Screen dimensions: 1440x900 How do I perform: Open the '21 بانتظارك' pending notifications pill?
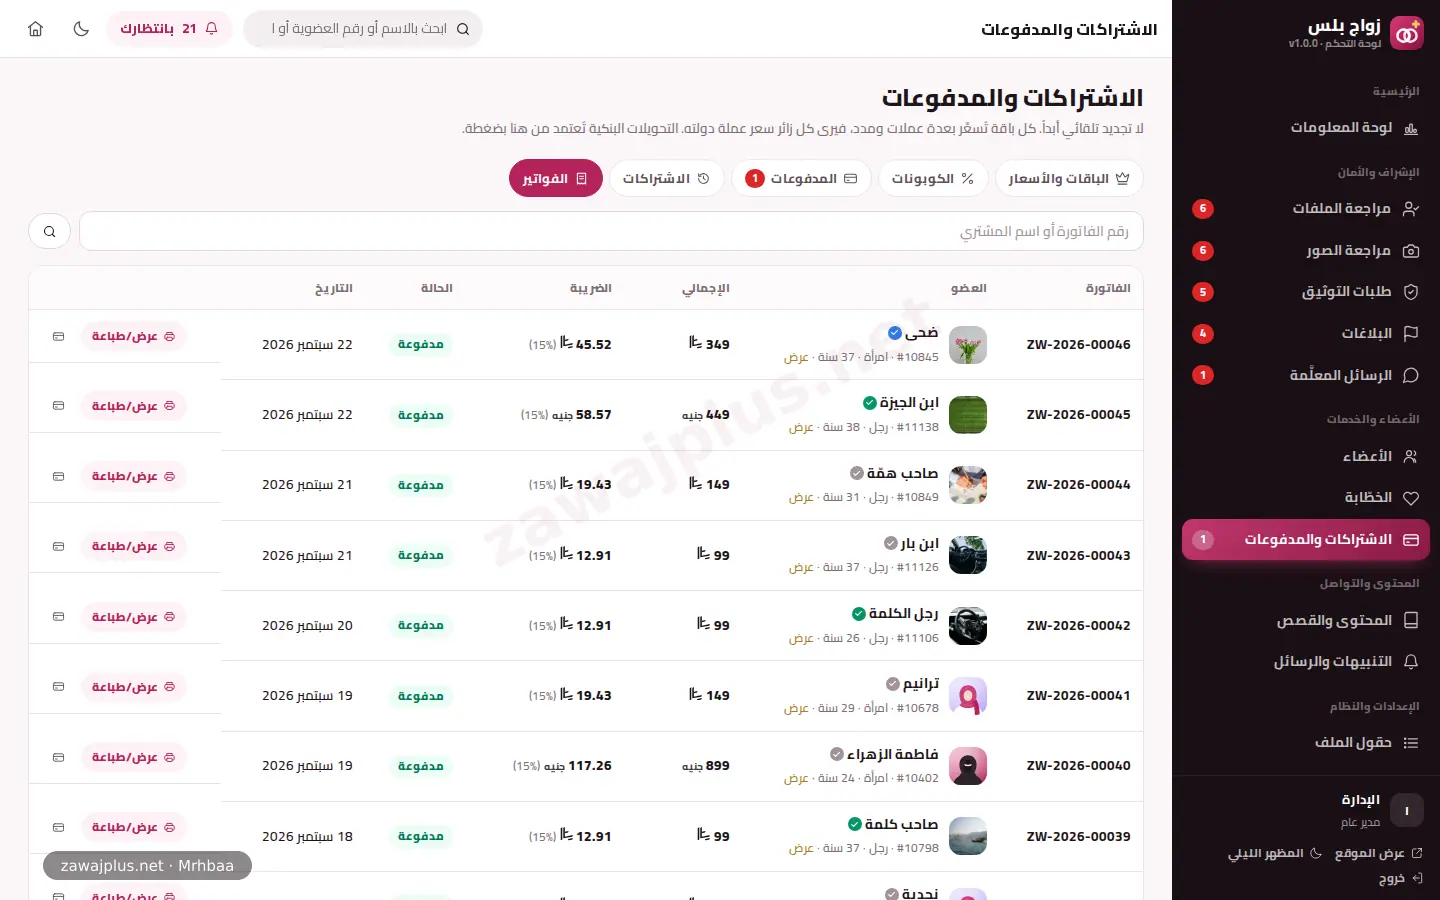[x=169, y=29]
